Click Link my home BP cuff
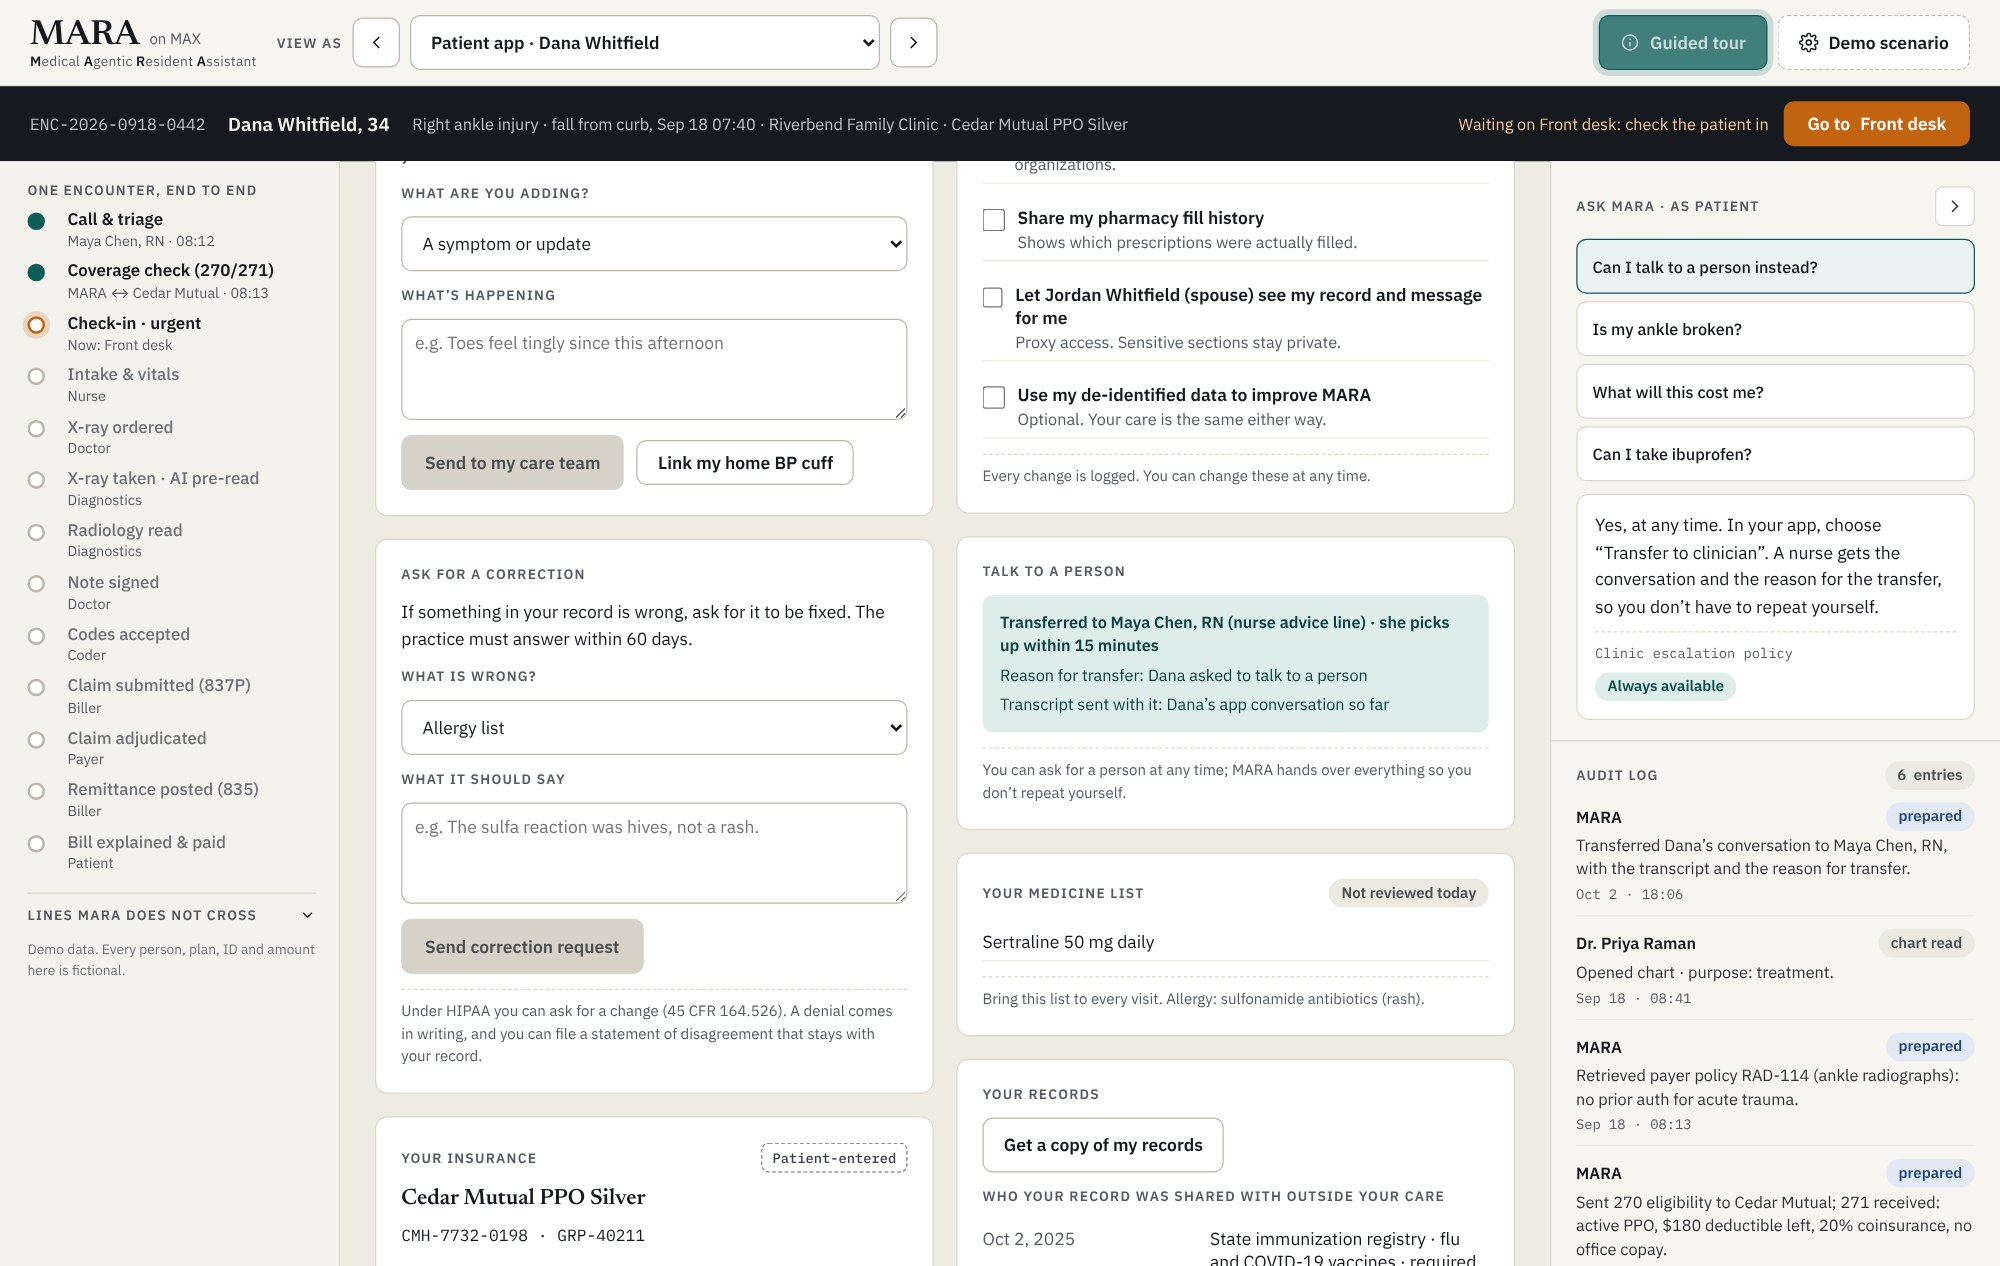 pyautogui.click(x=745, y=463)
